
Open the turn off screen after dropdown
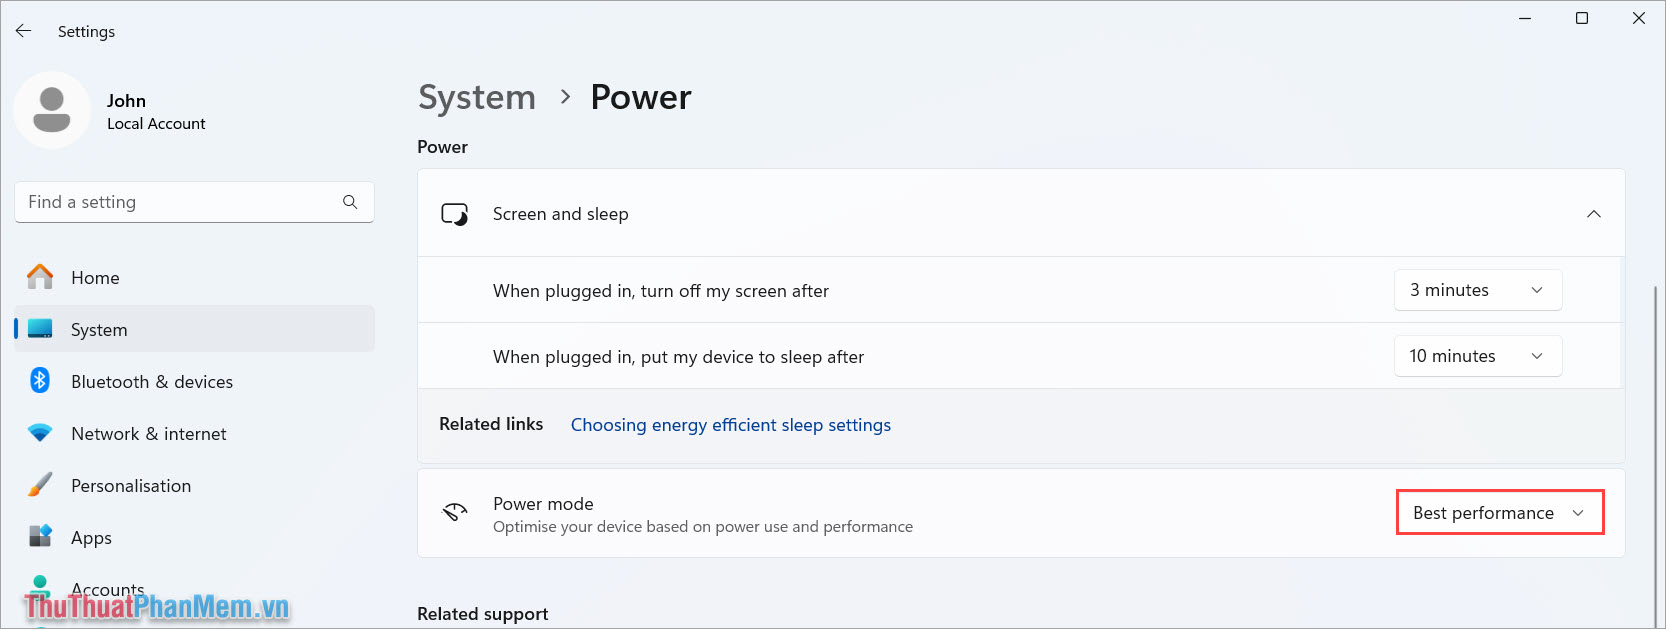tap(1478, 290)
